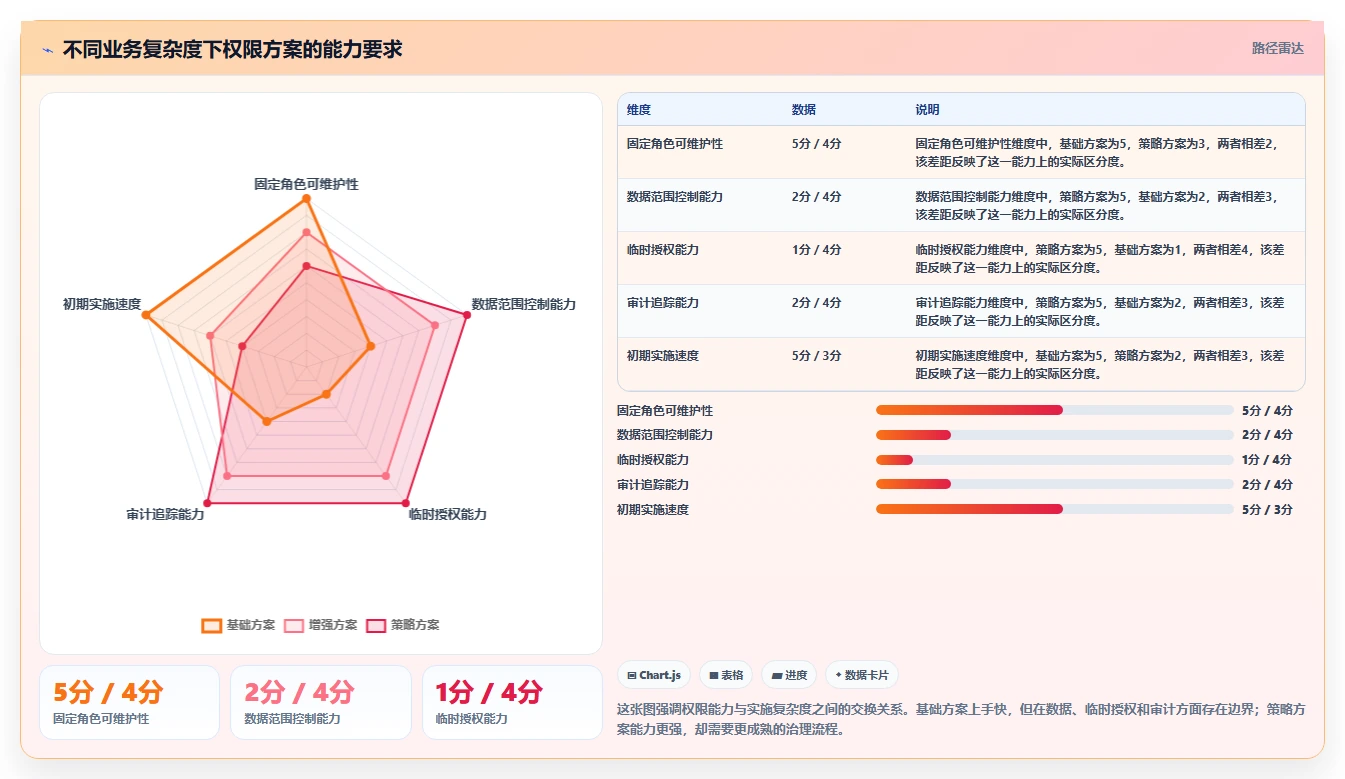Screen dimensions: 1345x779
Task: Click the 数据范围控制能力 radar axis label
Action: click(x=524, y=304)
